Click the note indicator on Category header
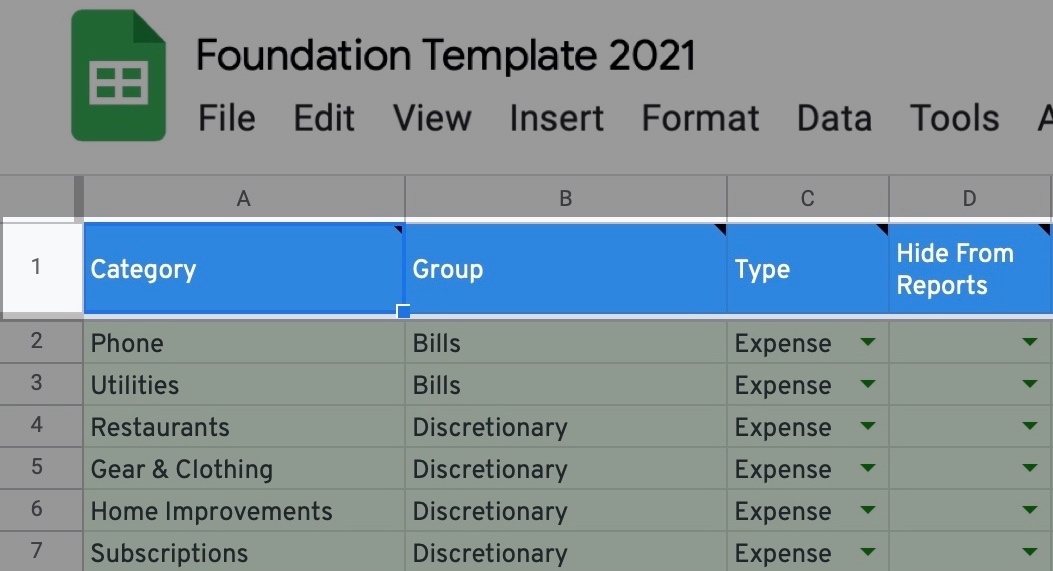 [399, 230]
